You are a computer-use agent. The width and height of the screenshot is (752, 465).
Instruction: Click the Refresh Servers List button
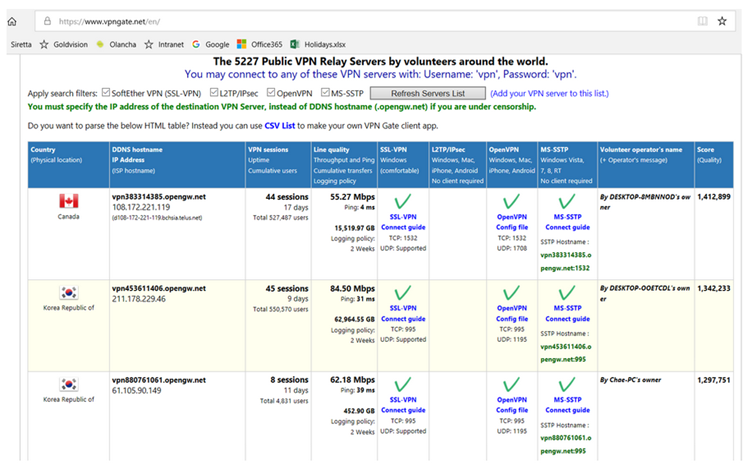428,93
